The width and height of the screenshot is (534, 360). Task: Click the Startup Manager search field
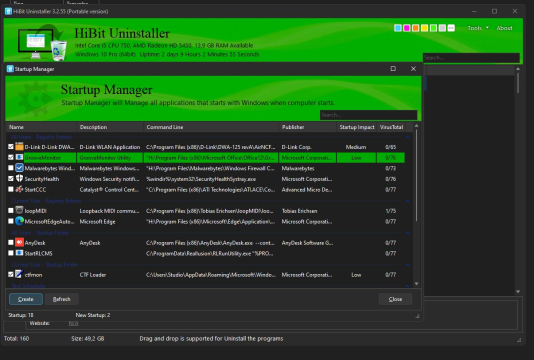coord(368,115)
